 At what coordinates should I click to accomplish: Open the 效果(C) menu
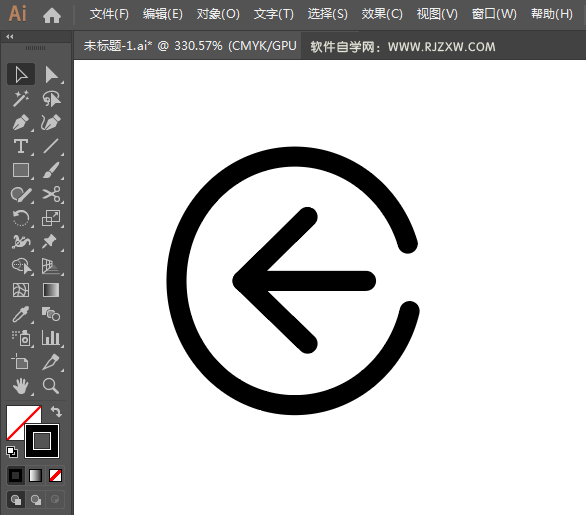click(382, 14)
